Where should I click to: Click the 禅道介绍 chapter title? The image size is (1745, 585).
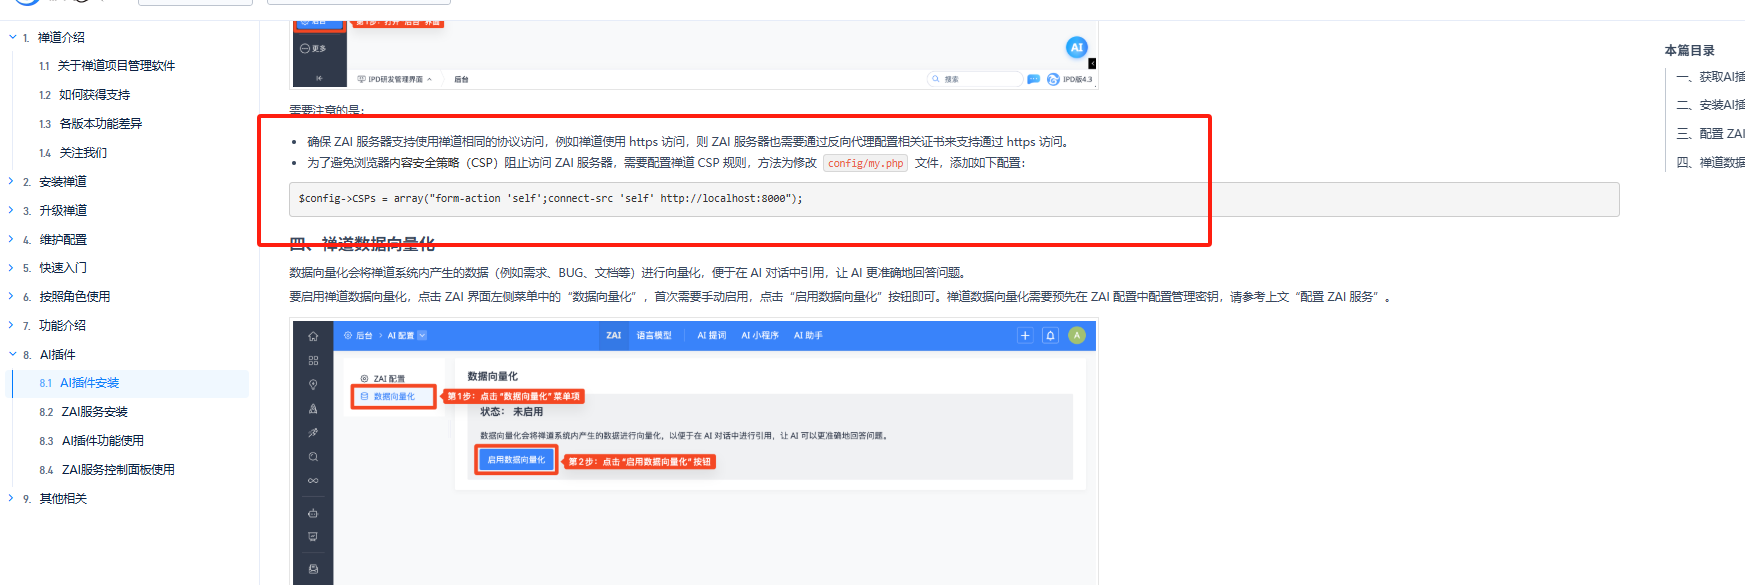point(61,37)
